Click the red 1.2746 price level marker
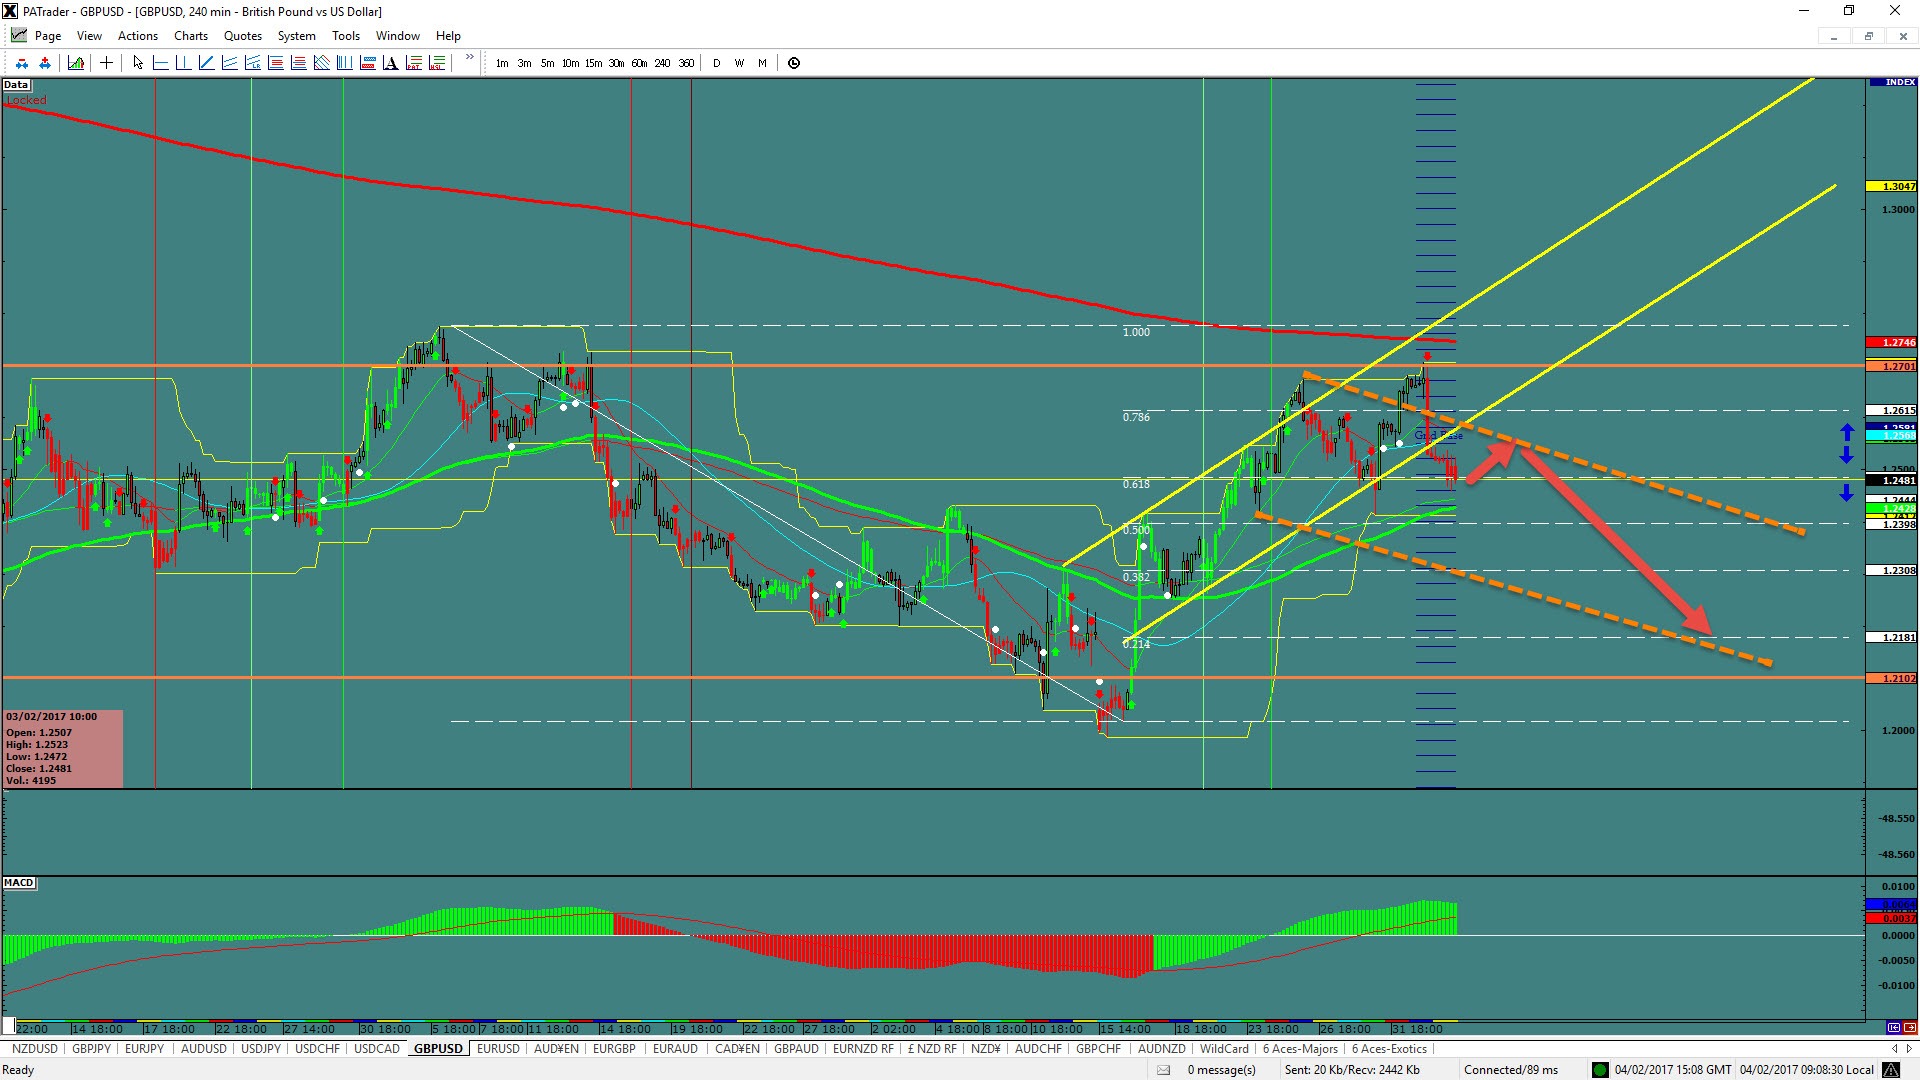The height and width of the screenshot is (1080, 1920). 1892,342
